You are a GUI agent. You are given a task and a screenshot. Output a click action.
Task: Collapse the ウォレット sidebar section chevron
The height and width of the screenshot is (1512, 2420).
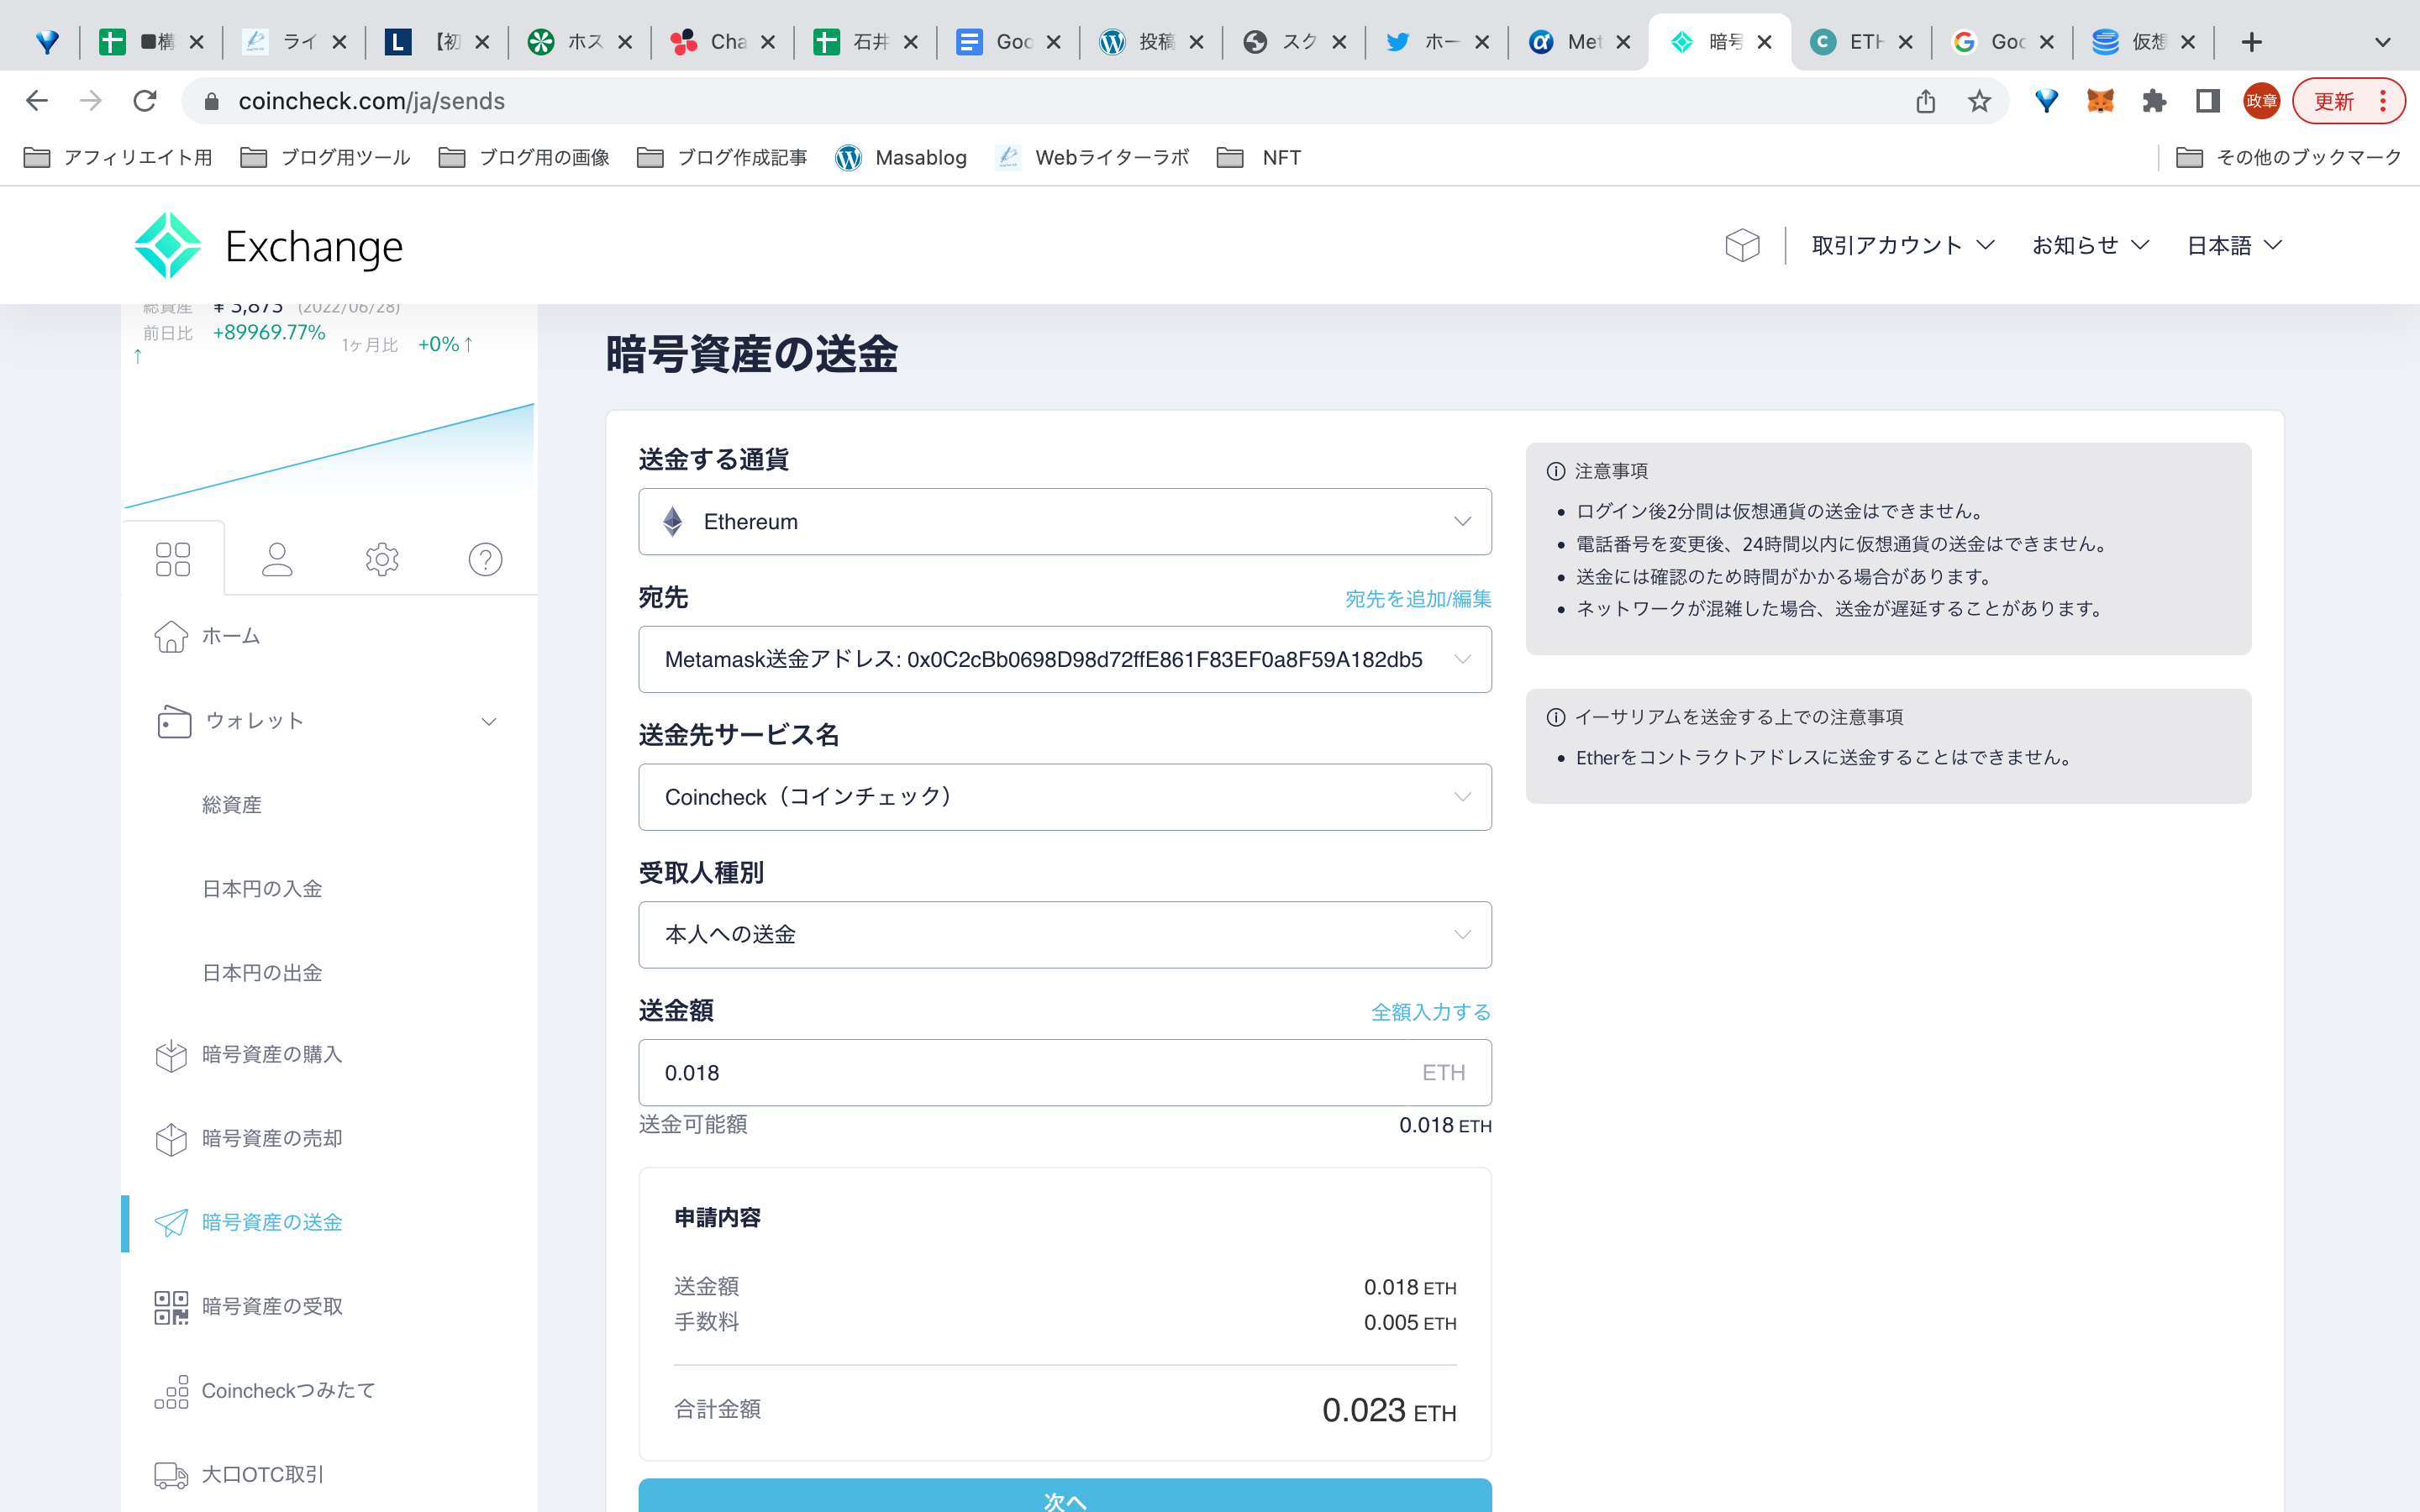pos(489,721)
